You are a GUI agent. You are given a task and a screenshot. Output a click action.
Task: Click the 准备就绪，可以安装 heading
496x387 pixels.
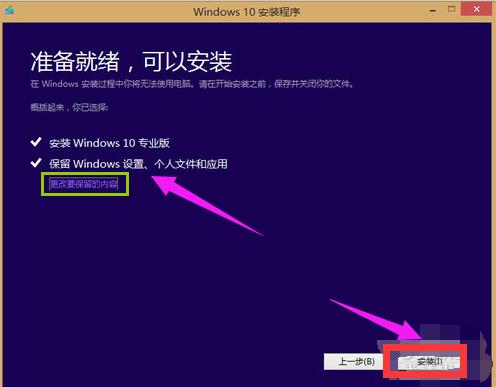click(x=131, y=61)
